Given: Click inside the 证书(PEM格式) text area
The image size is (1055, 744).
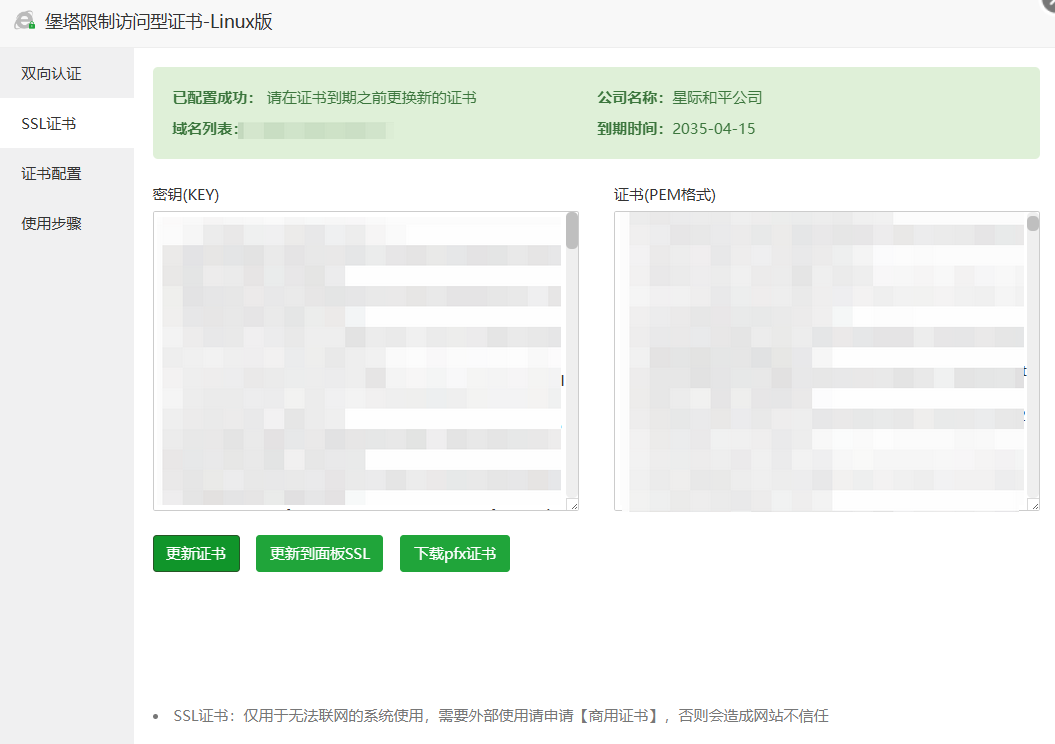Looking at the screenshot, I should tap(820, 360).
